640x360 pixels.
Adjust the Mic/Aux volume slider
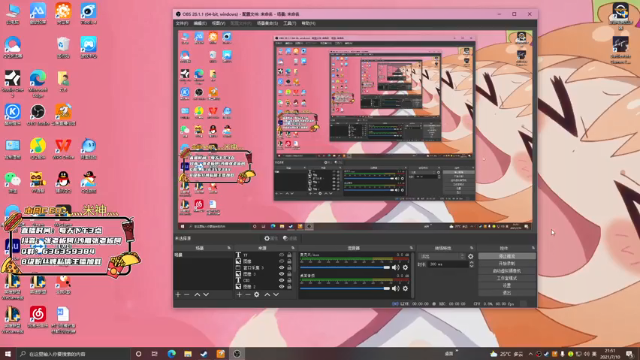pyautogui.click(x=345, y=267)
